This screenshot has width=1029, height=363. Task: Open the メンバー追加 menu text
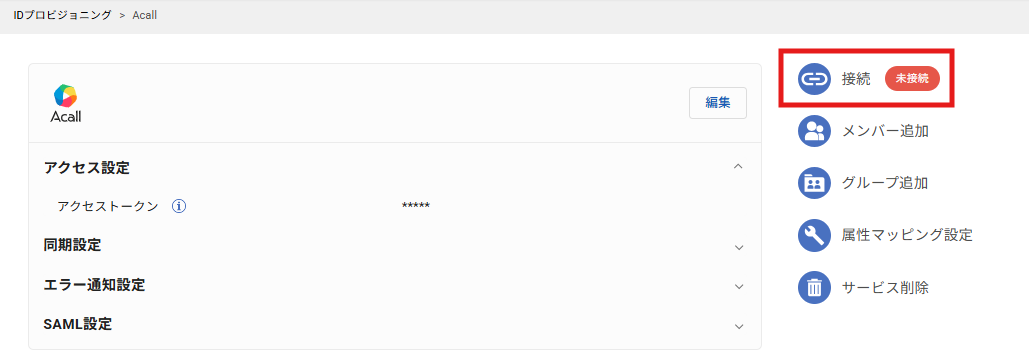[885, 131]
